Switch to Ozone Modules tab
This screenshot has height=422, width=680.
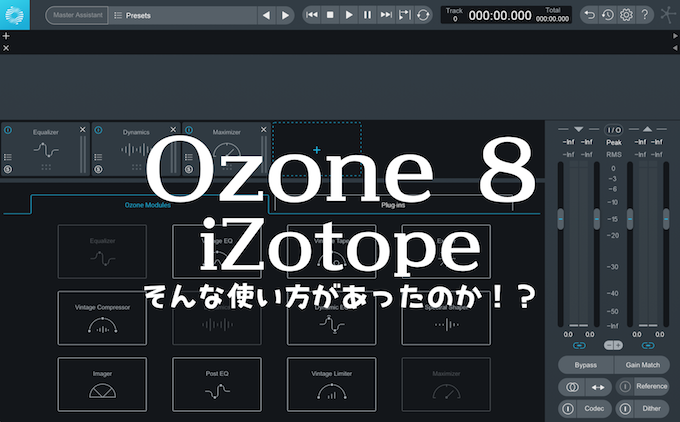click(147, 205)
